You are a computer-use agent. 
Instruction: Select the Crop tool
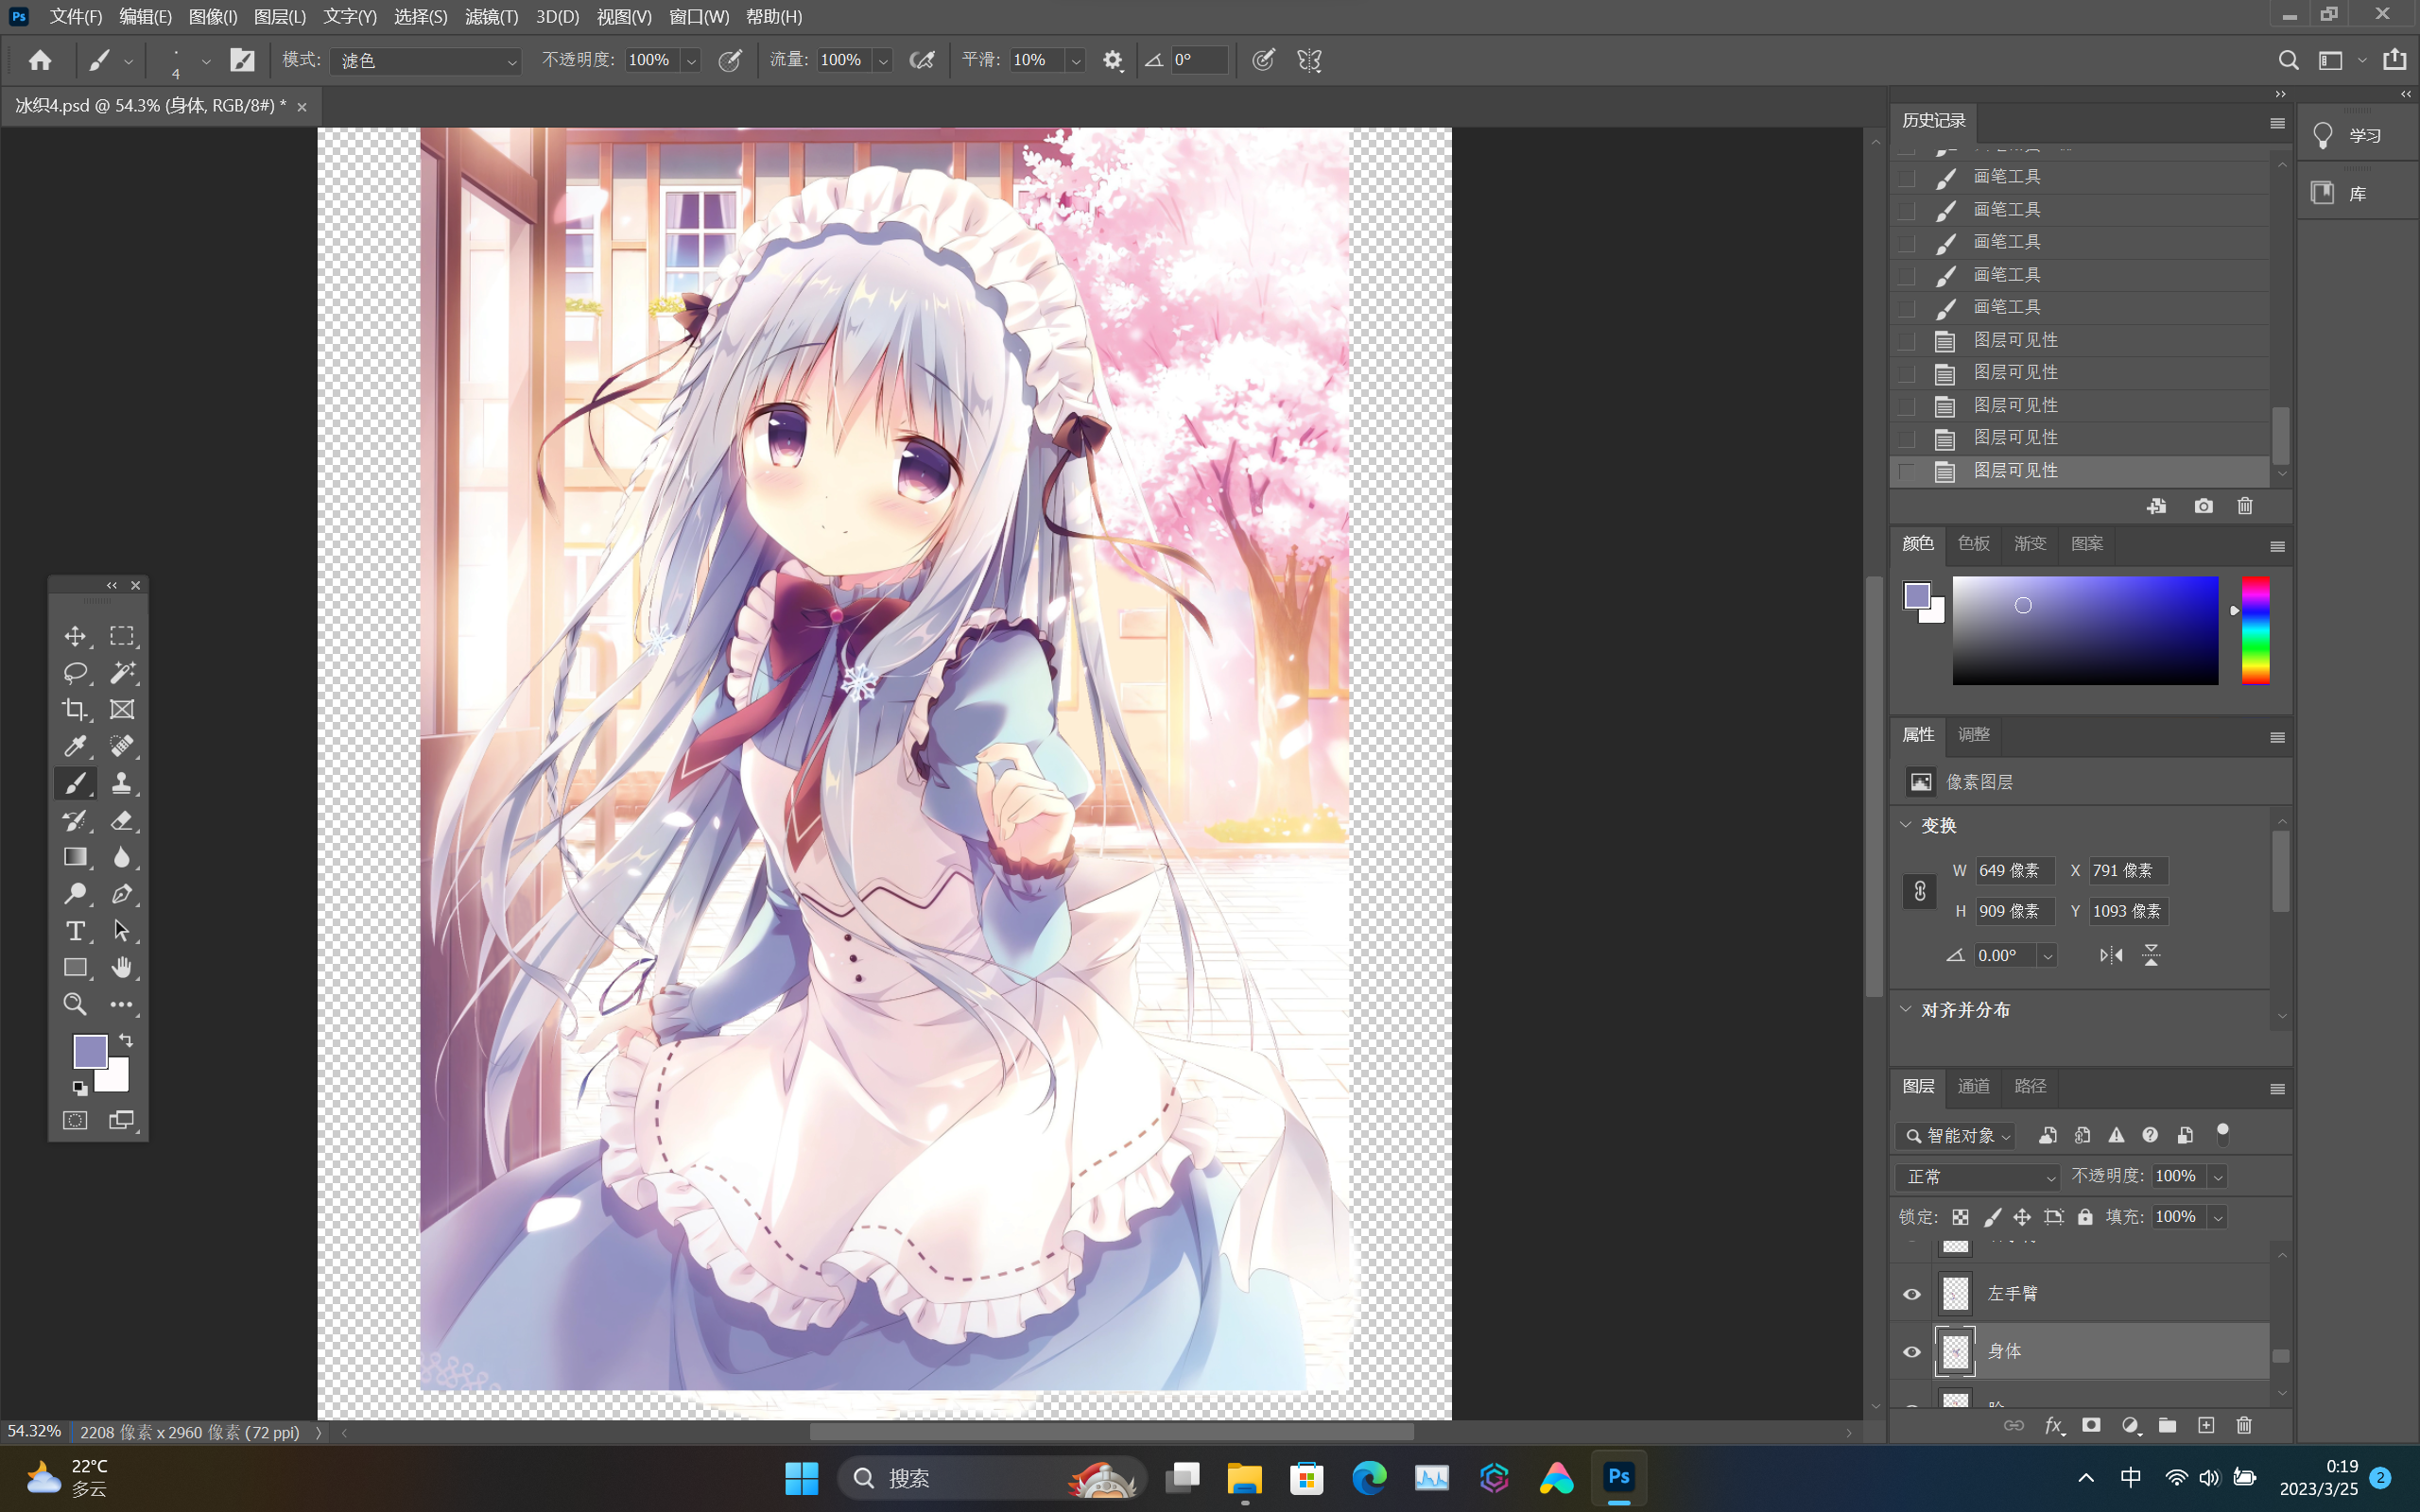pos(75,710)
